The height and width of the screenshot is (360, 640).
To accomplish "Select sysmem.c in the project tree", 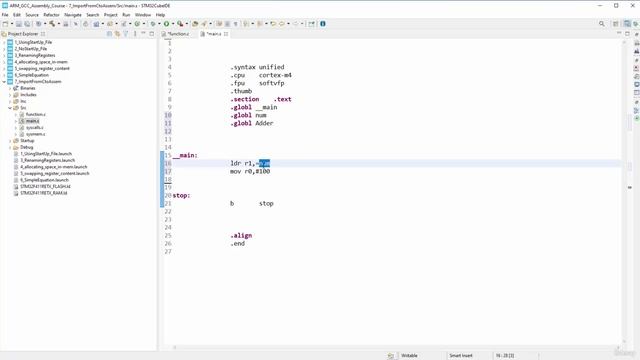I will (35, 134).
